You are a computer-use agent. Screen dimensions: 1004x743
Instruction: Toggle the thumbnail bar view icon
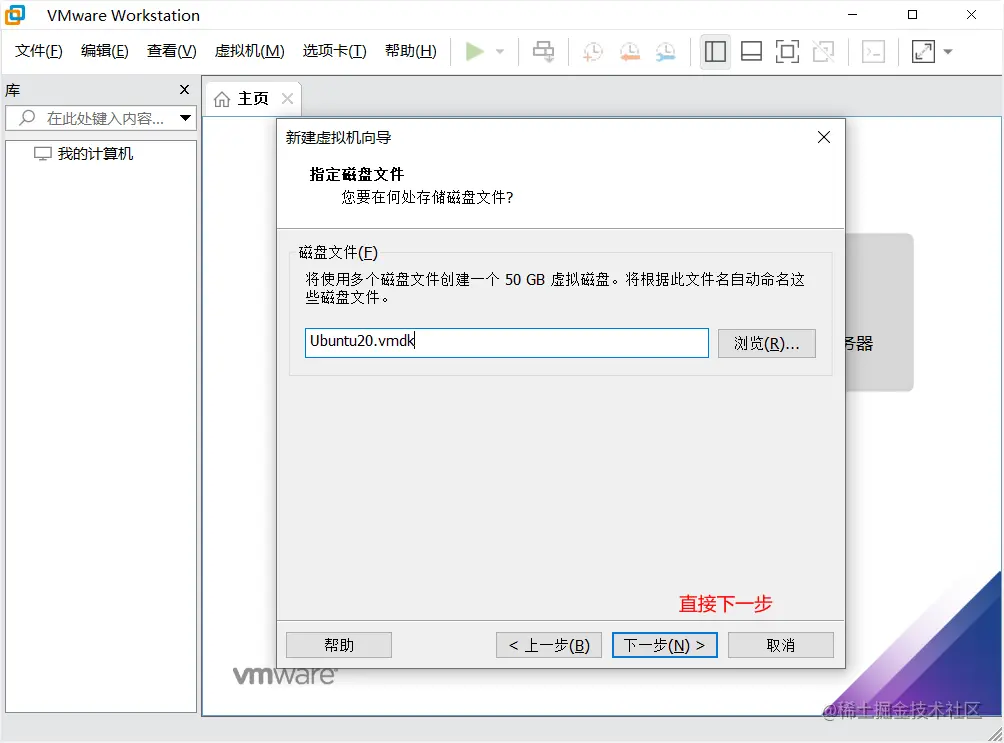click(751, 51)
